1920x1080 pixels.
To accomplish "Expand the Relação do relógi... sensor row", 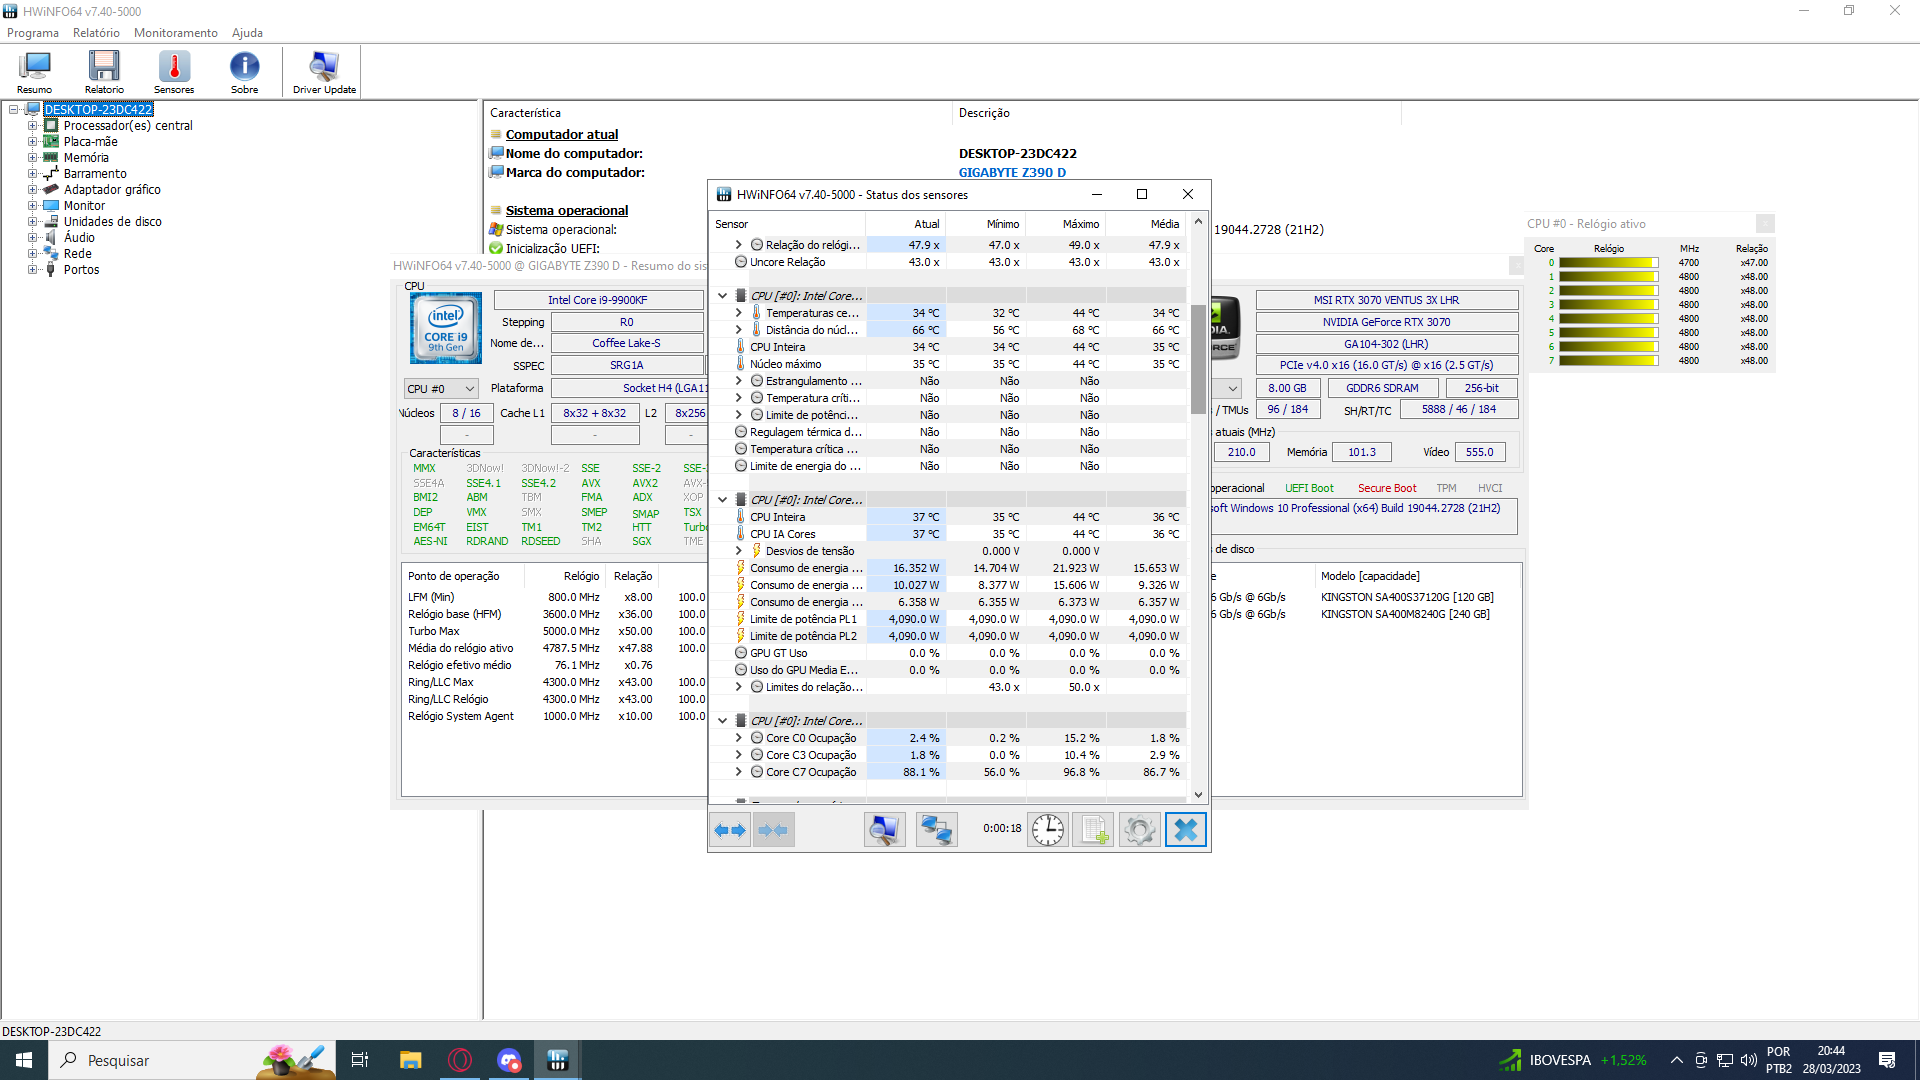I will pos(739,245).
